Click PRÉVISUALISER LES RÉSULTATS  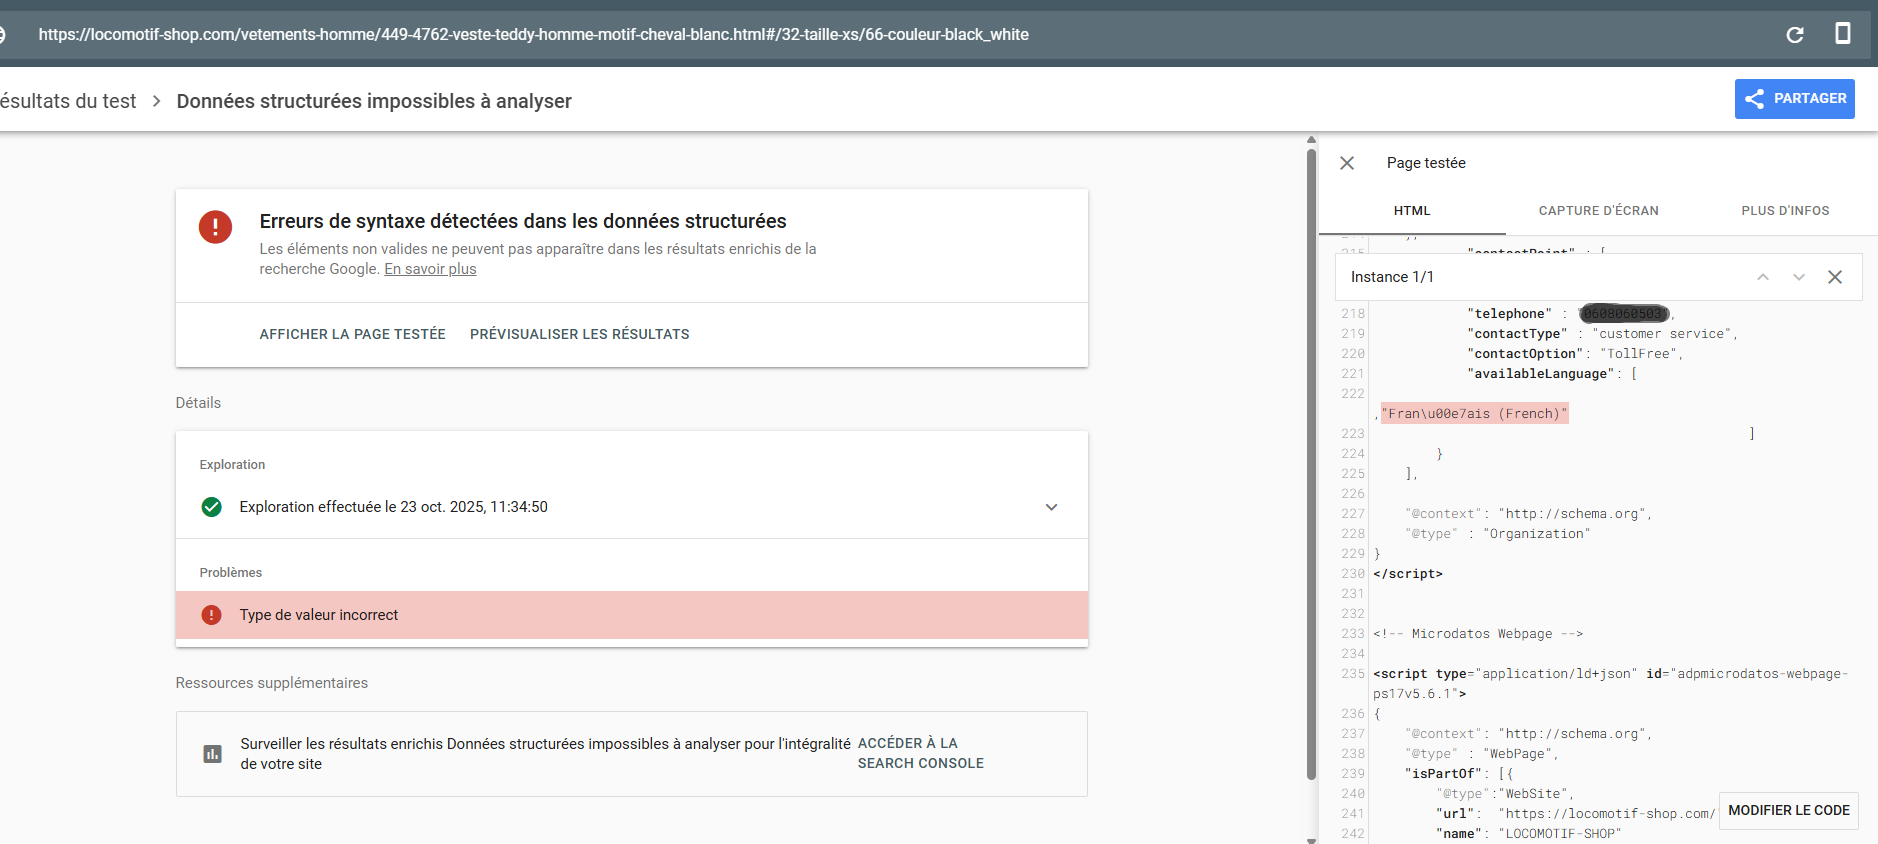click(580, 334)
